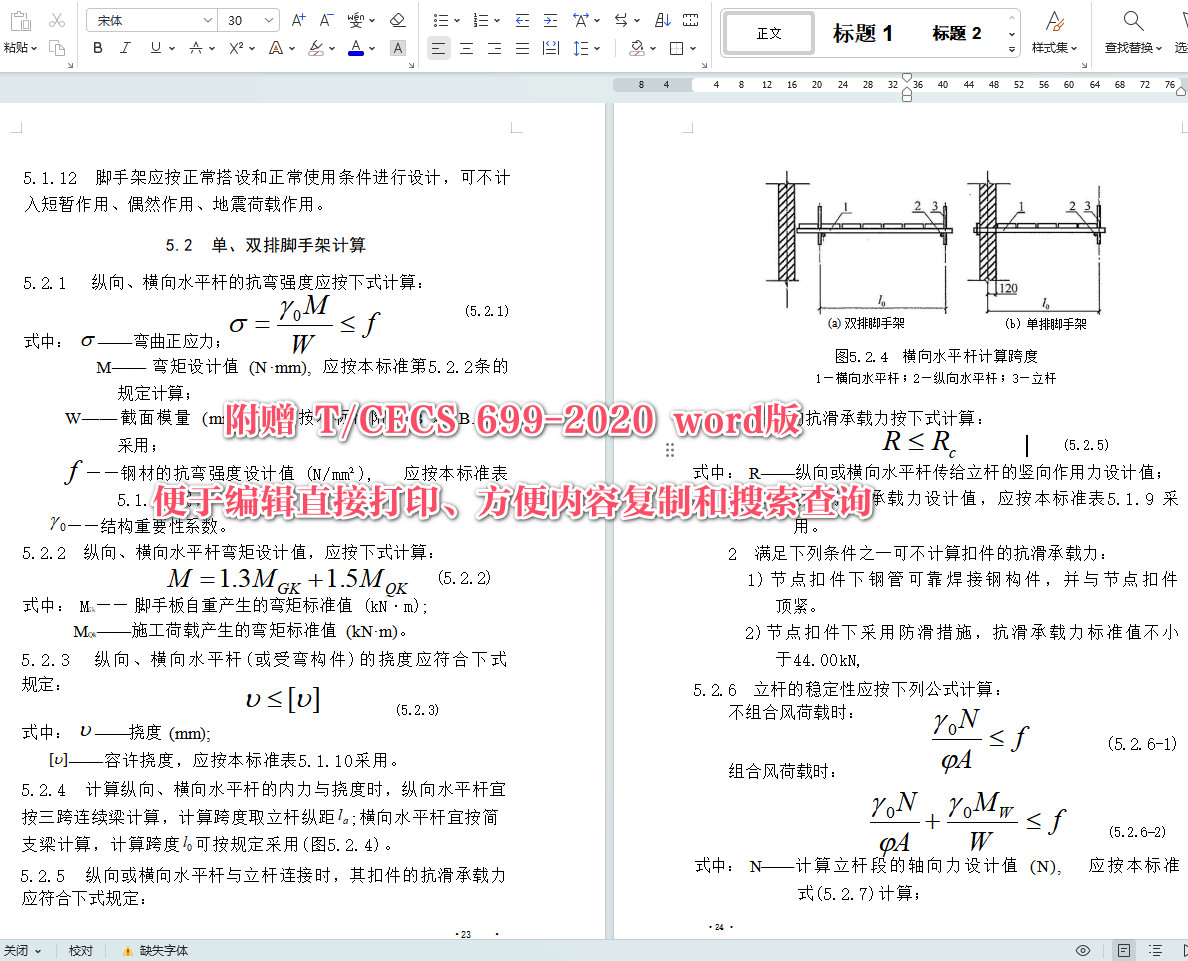Screen dimensions: 1188x961
Task: Click 校对 proofing in status bar
Action: 81,951
